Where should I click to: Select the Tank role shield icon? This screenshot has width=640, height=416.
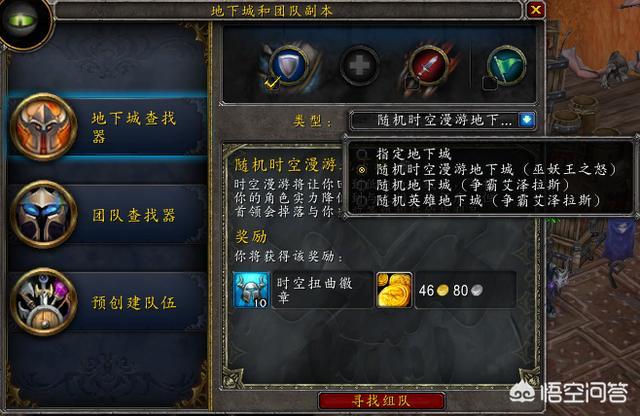(289, 66)
